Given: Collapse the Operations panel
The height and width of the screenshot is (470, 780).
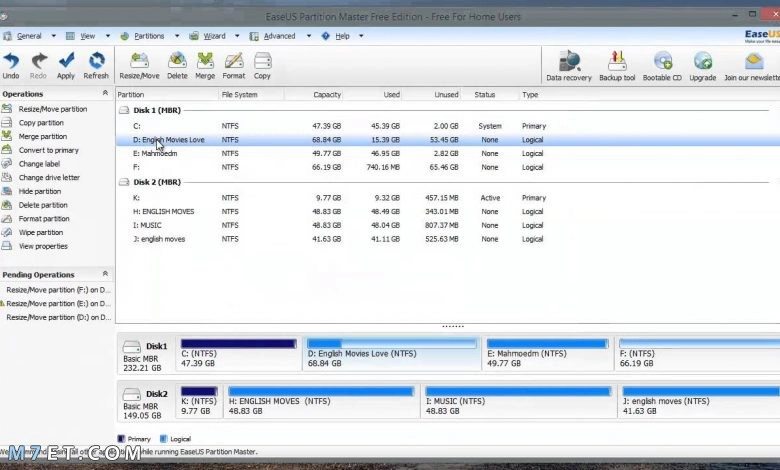Looking at the screenshot, I should (105, 93).
